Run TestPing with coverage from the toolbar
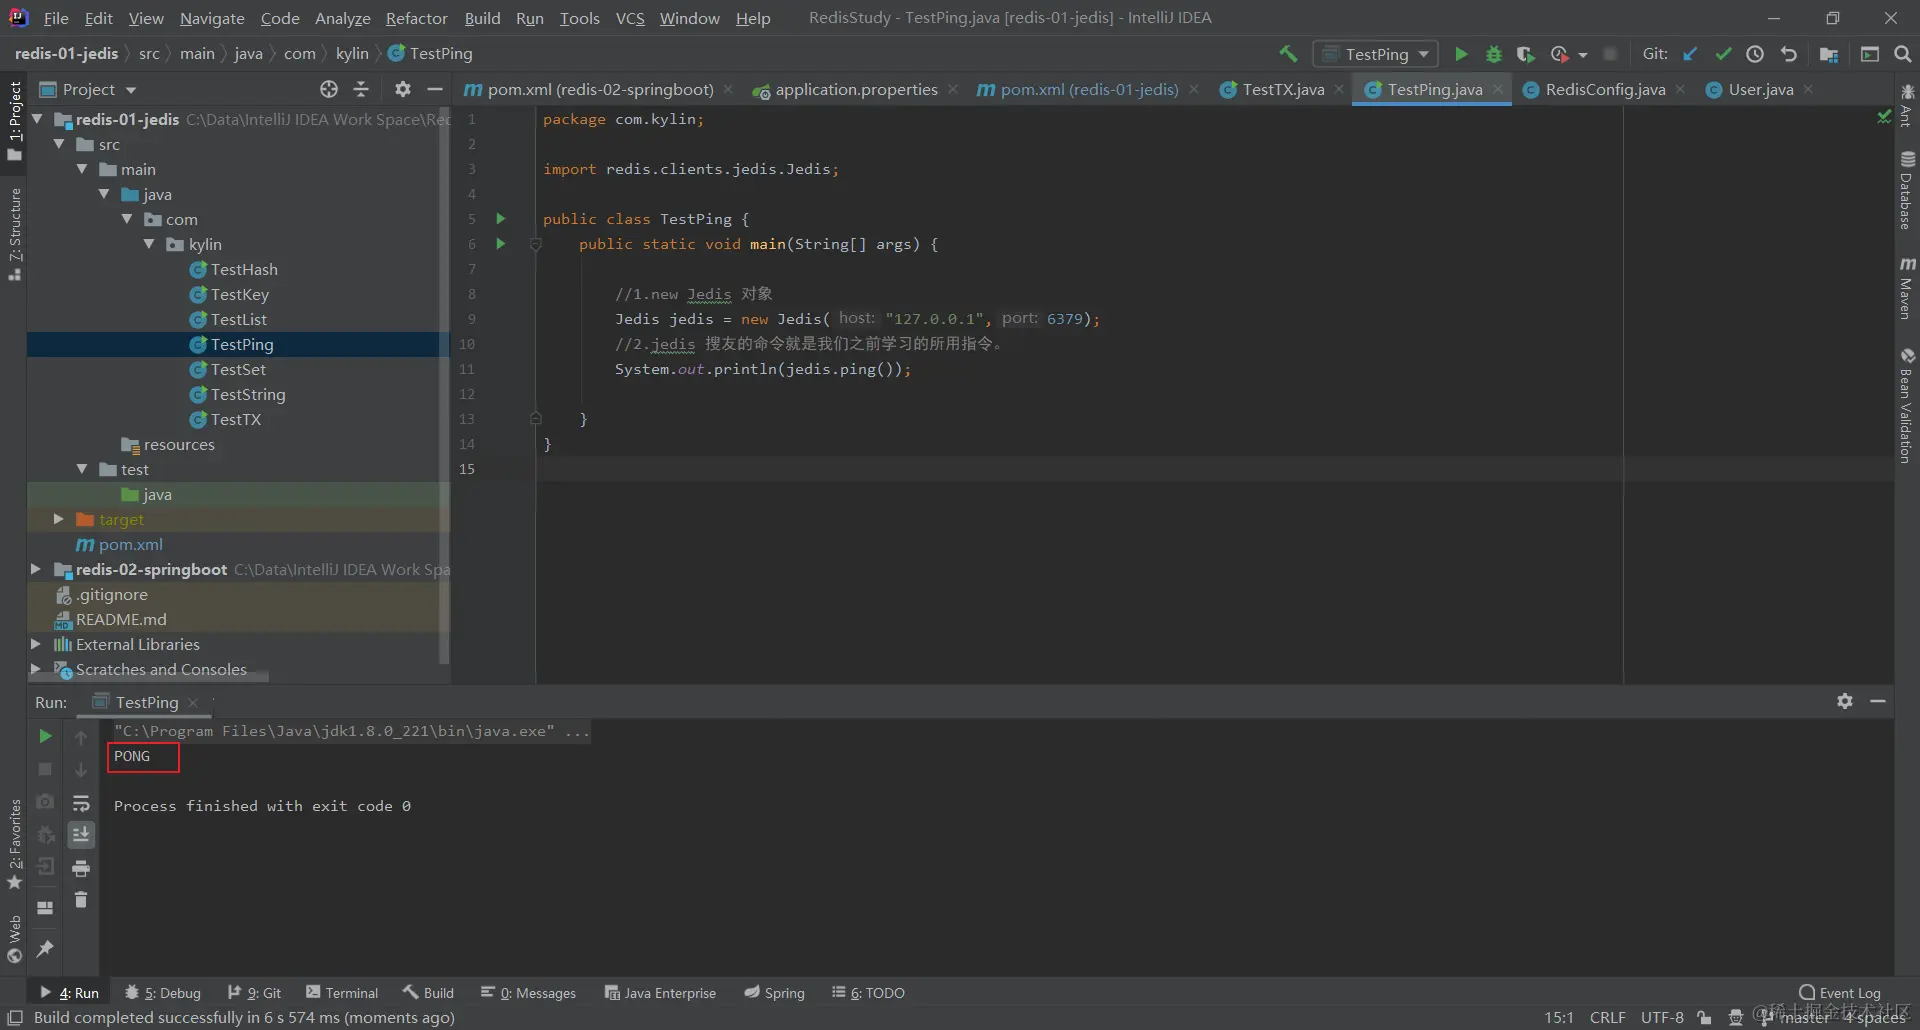 click(x=1525, y=54)
